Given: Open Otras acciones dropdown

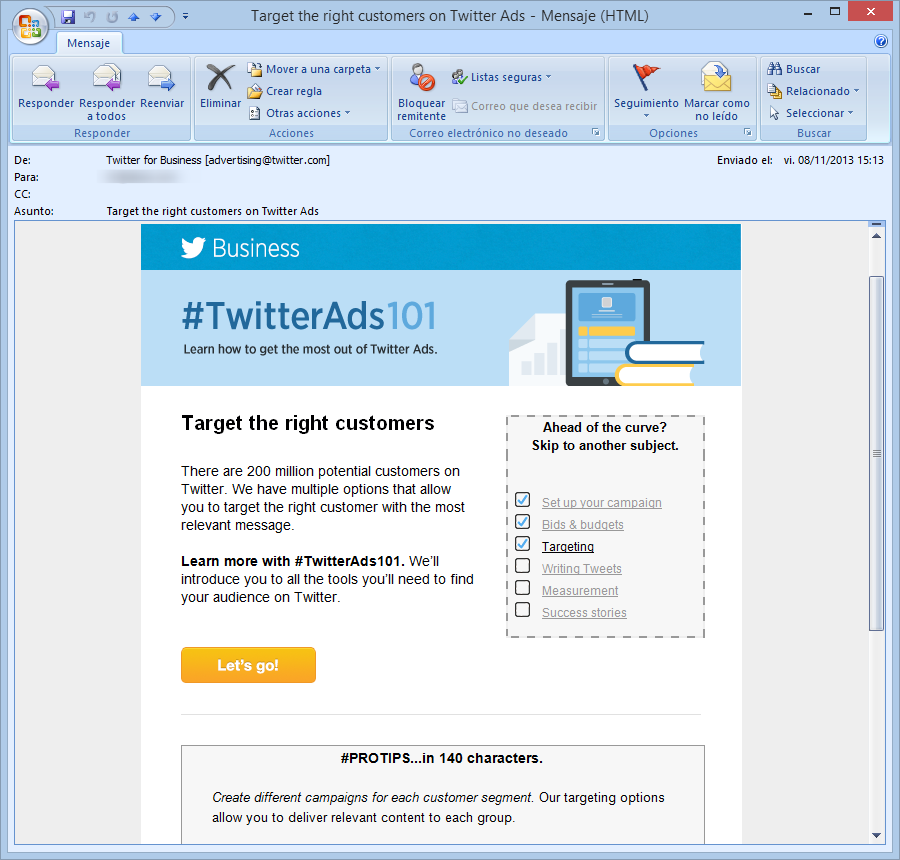Looking at the screenshot, I should [299, 113].
